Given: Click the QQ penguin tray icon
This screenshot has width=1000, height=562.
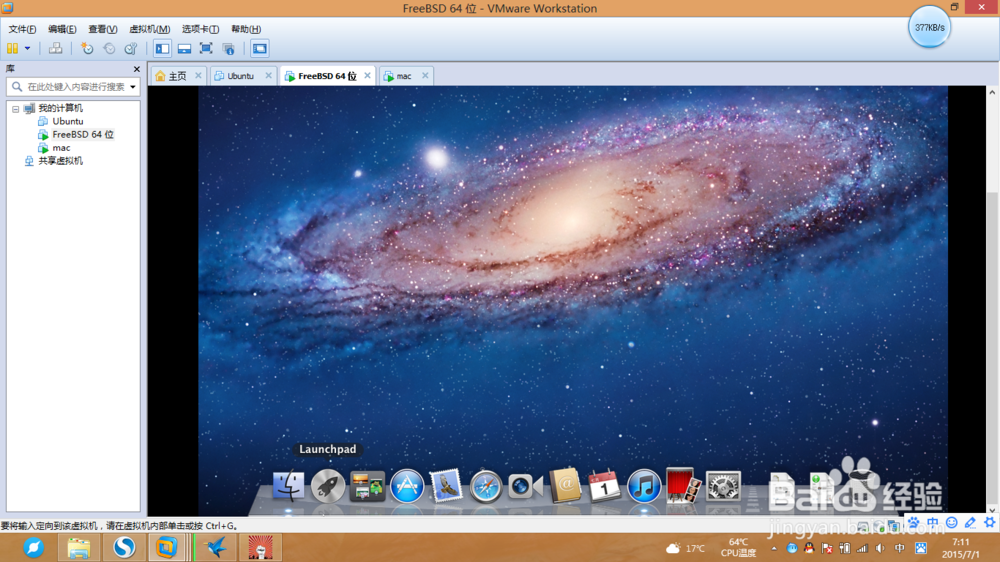Looking at the screenshot, I should [809, 548].
